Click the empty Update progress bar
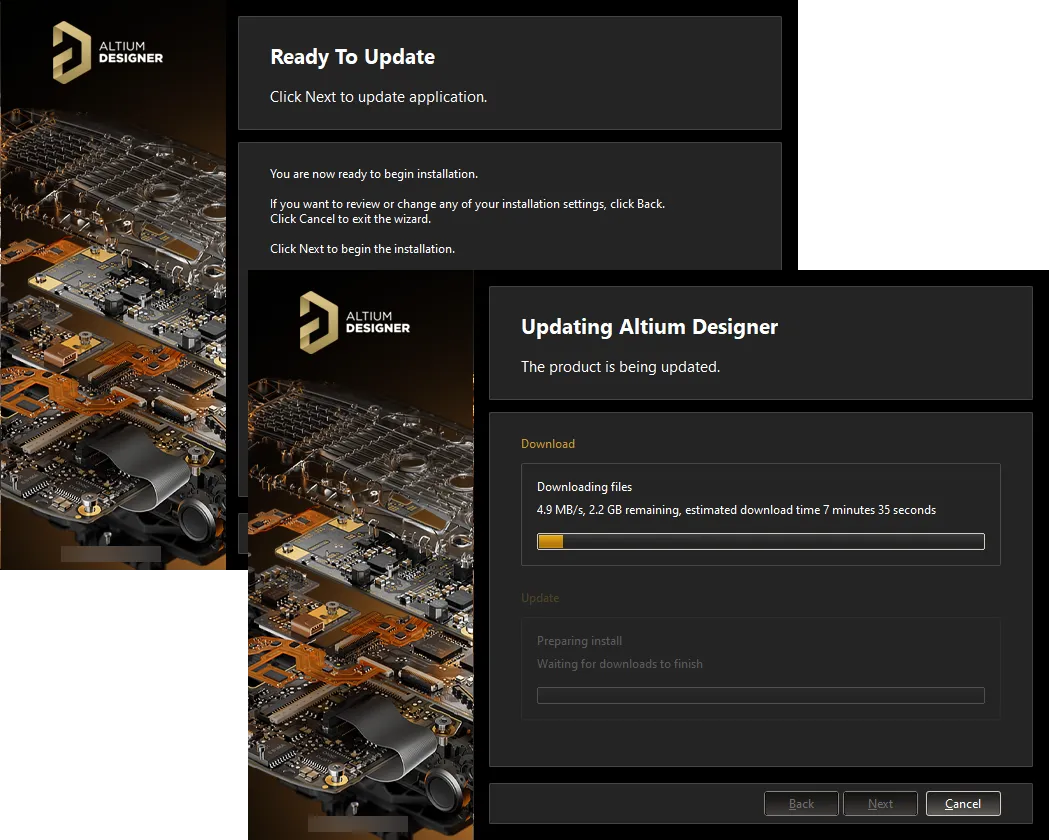This screenshot has height=840, width=1049. (x=761, y=695)
